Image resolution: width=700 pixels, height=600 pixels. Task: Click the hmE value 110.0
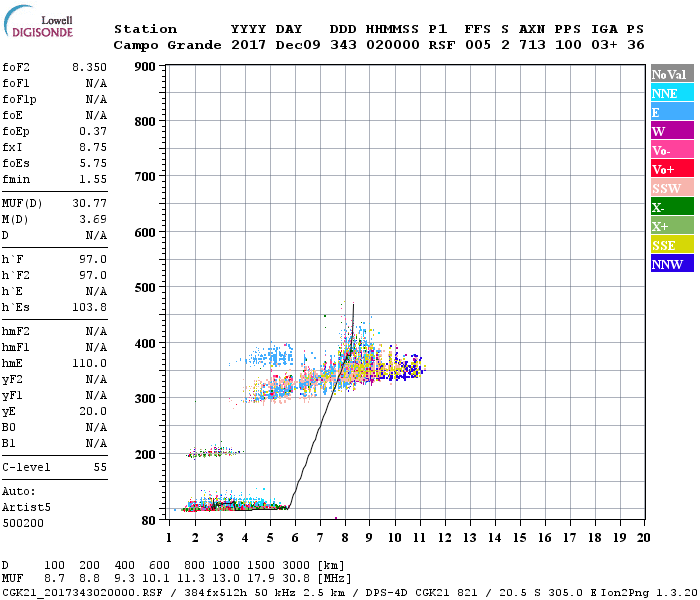[89, 363]
